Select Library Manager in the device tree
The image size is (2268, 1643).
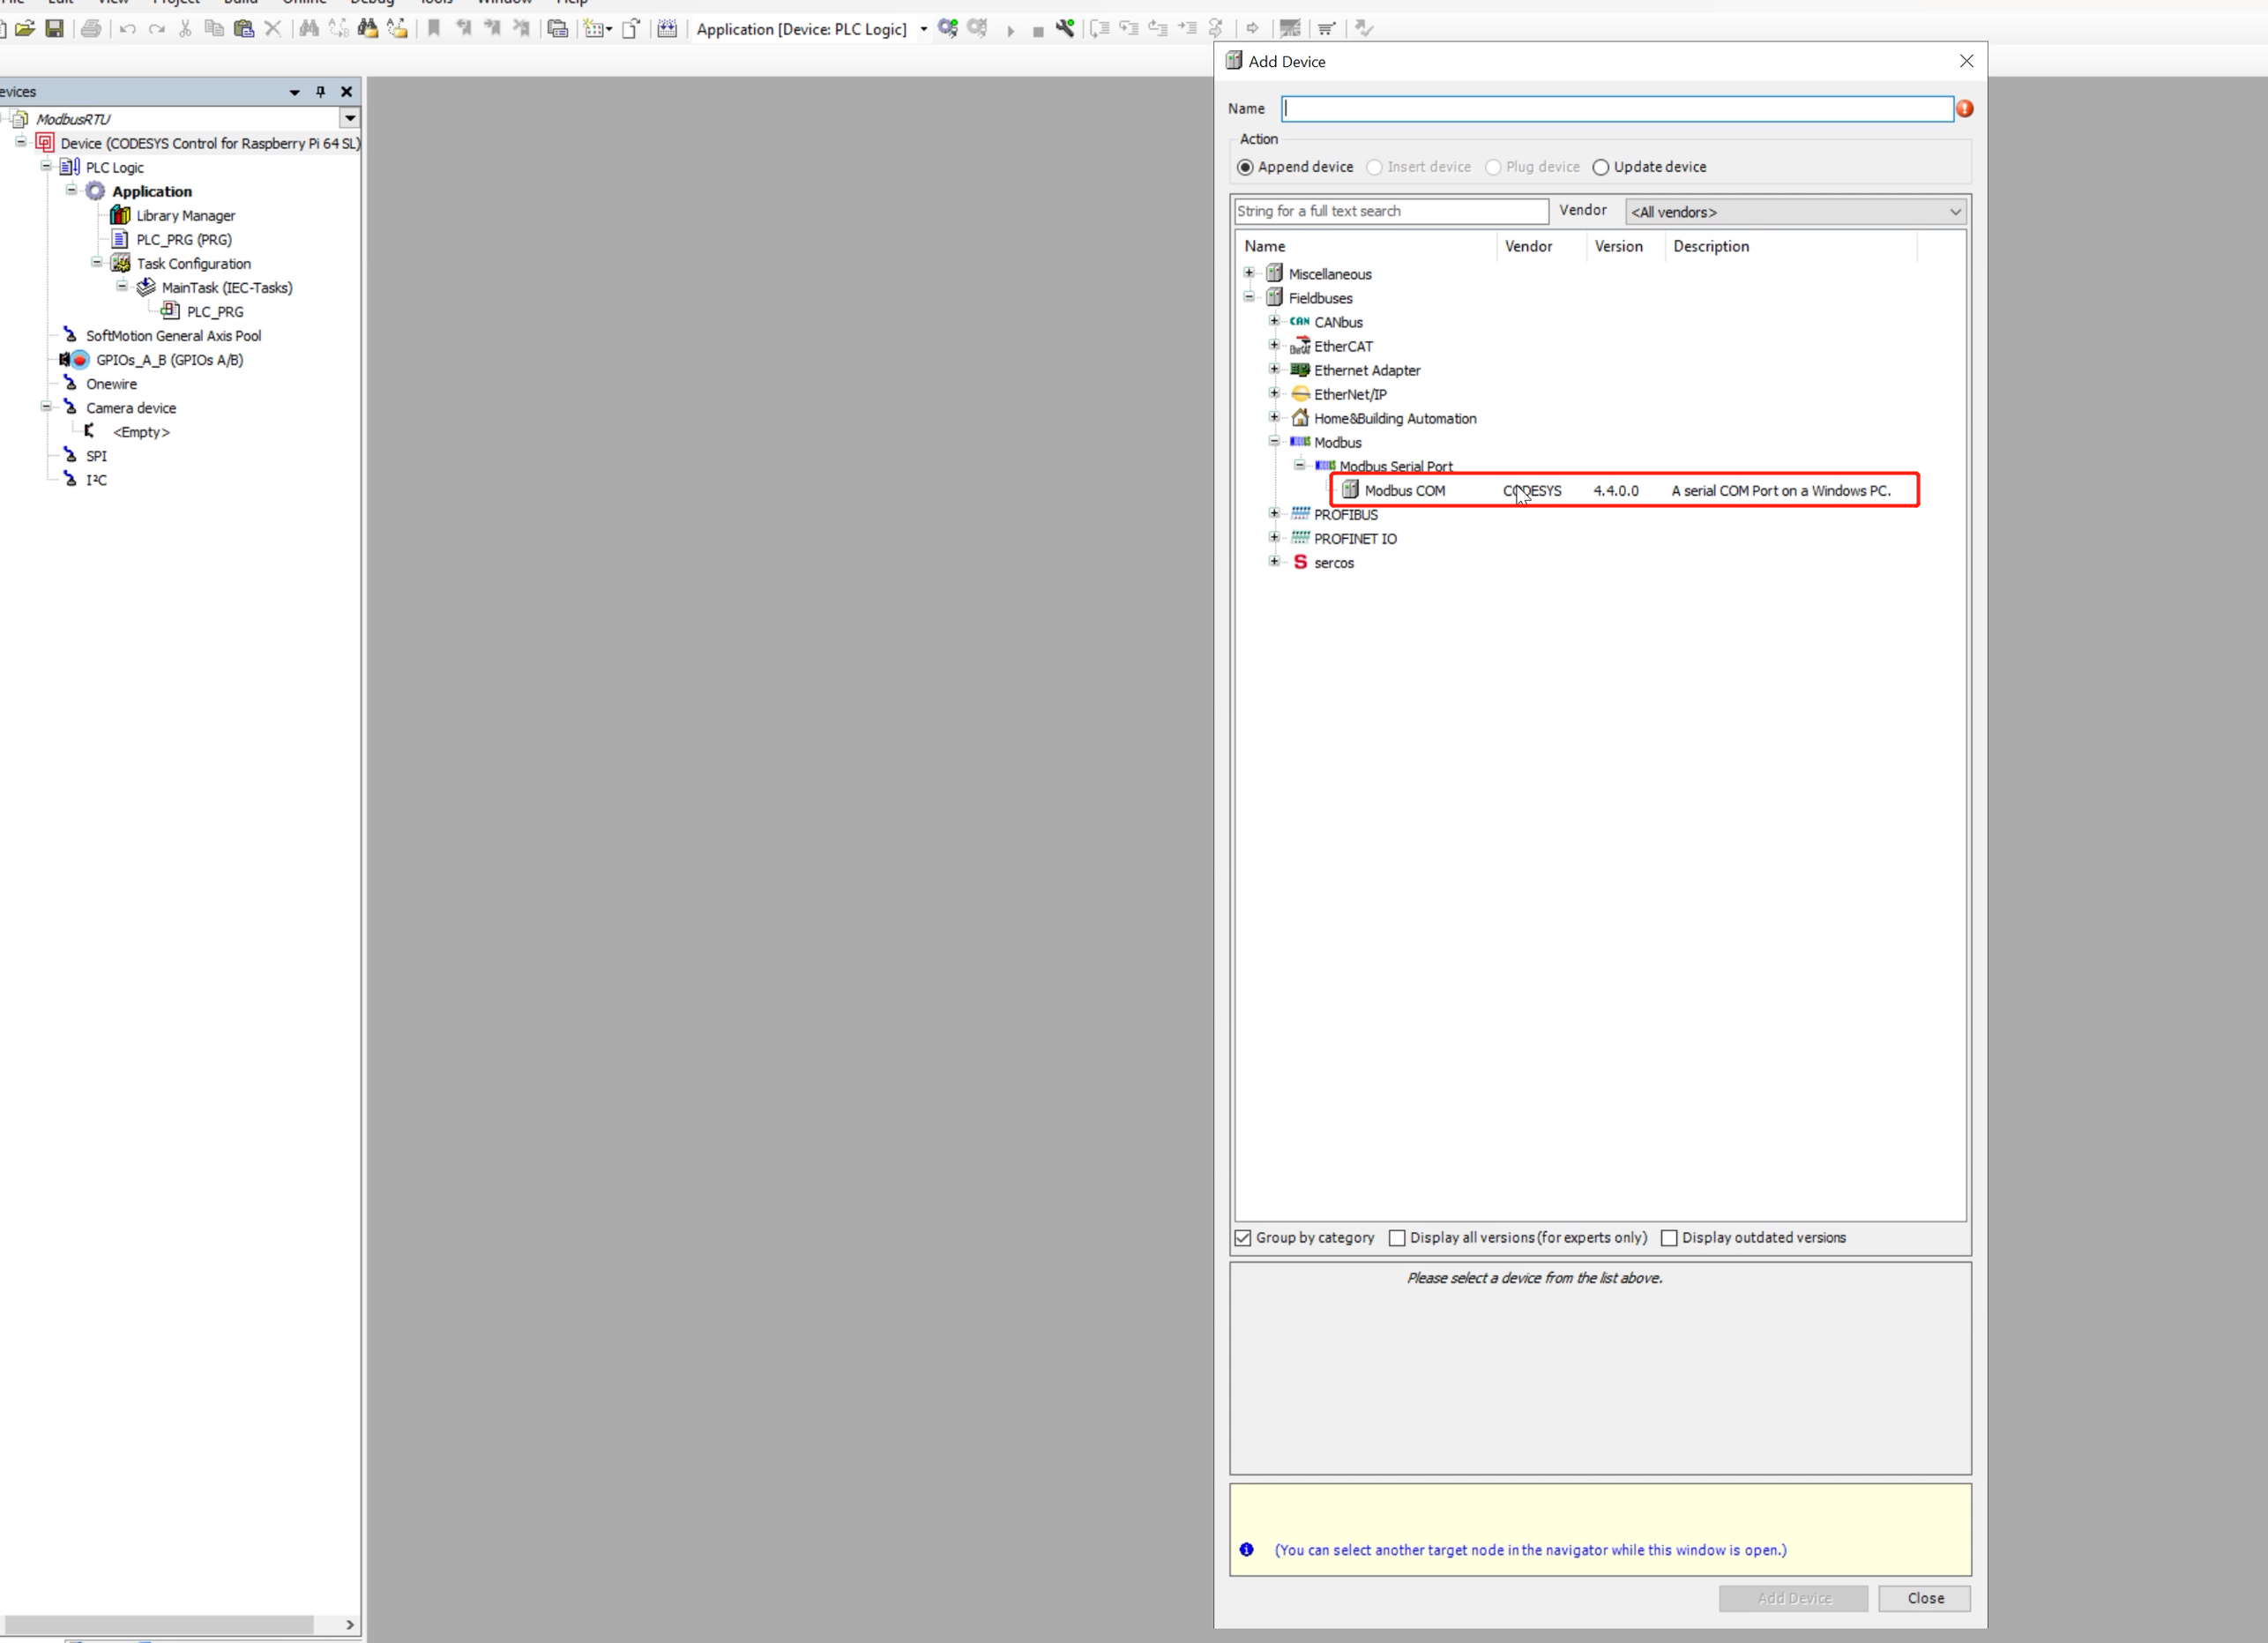186,216
